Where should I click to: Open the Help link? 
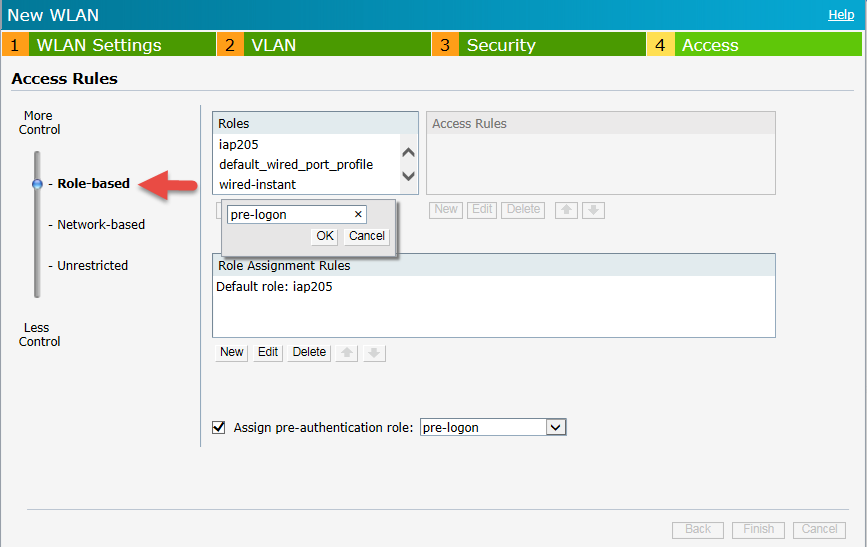tap(841, 15)
